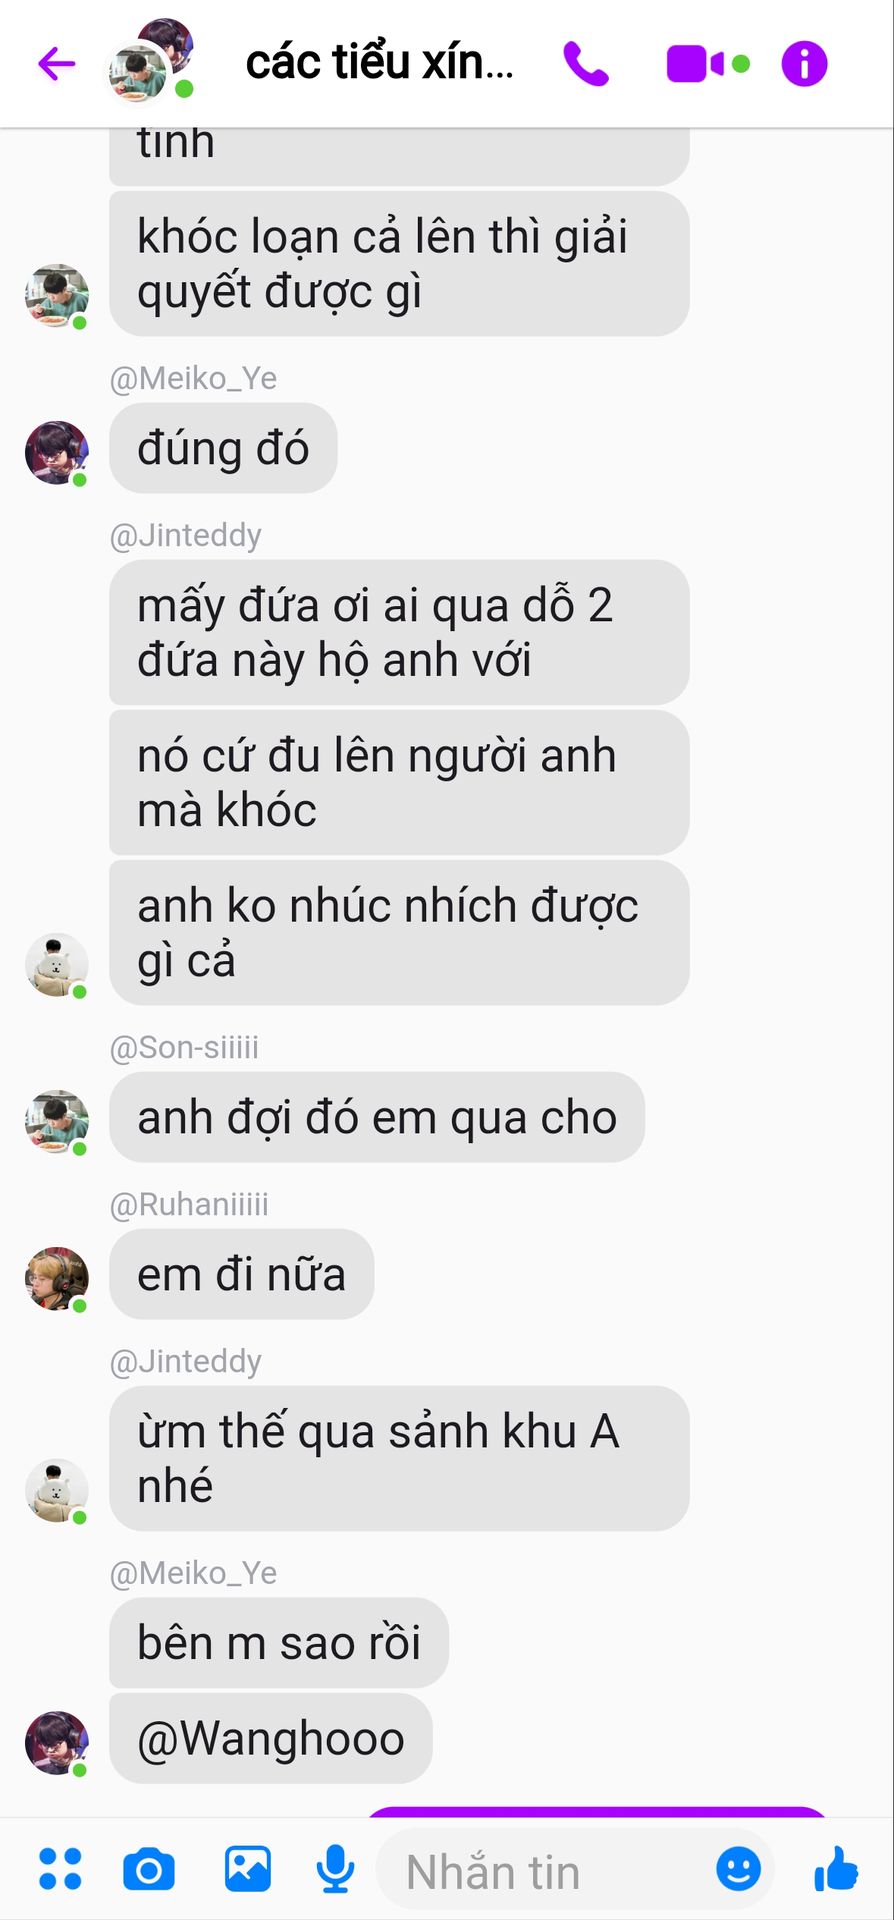
Task: Tap the đúng đó message bubble
Action: [223, 448]
